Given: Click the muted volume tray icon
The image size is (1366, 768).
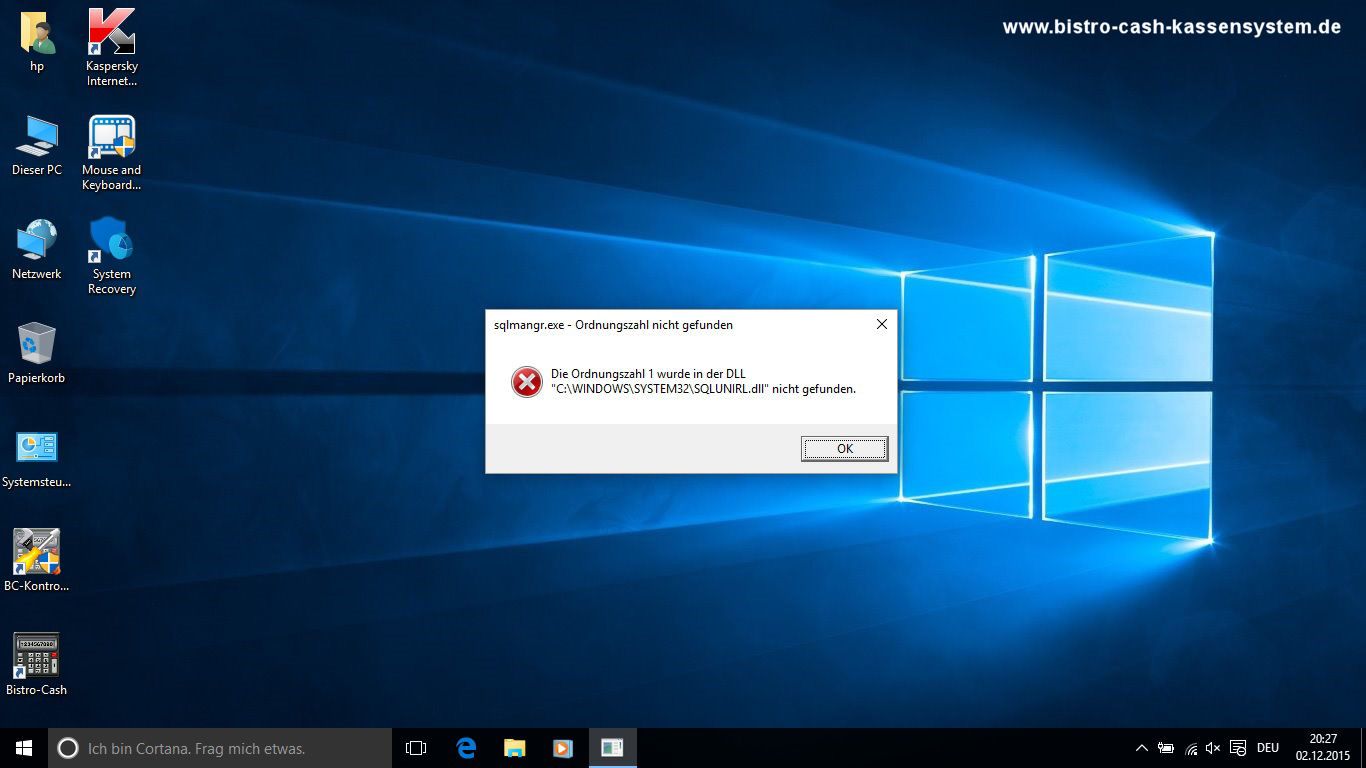Looking at the screenshot, I should pyautogui.click(x=1214, y=748).
